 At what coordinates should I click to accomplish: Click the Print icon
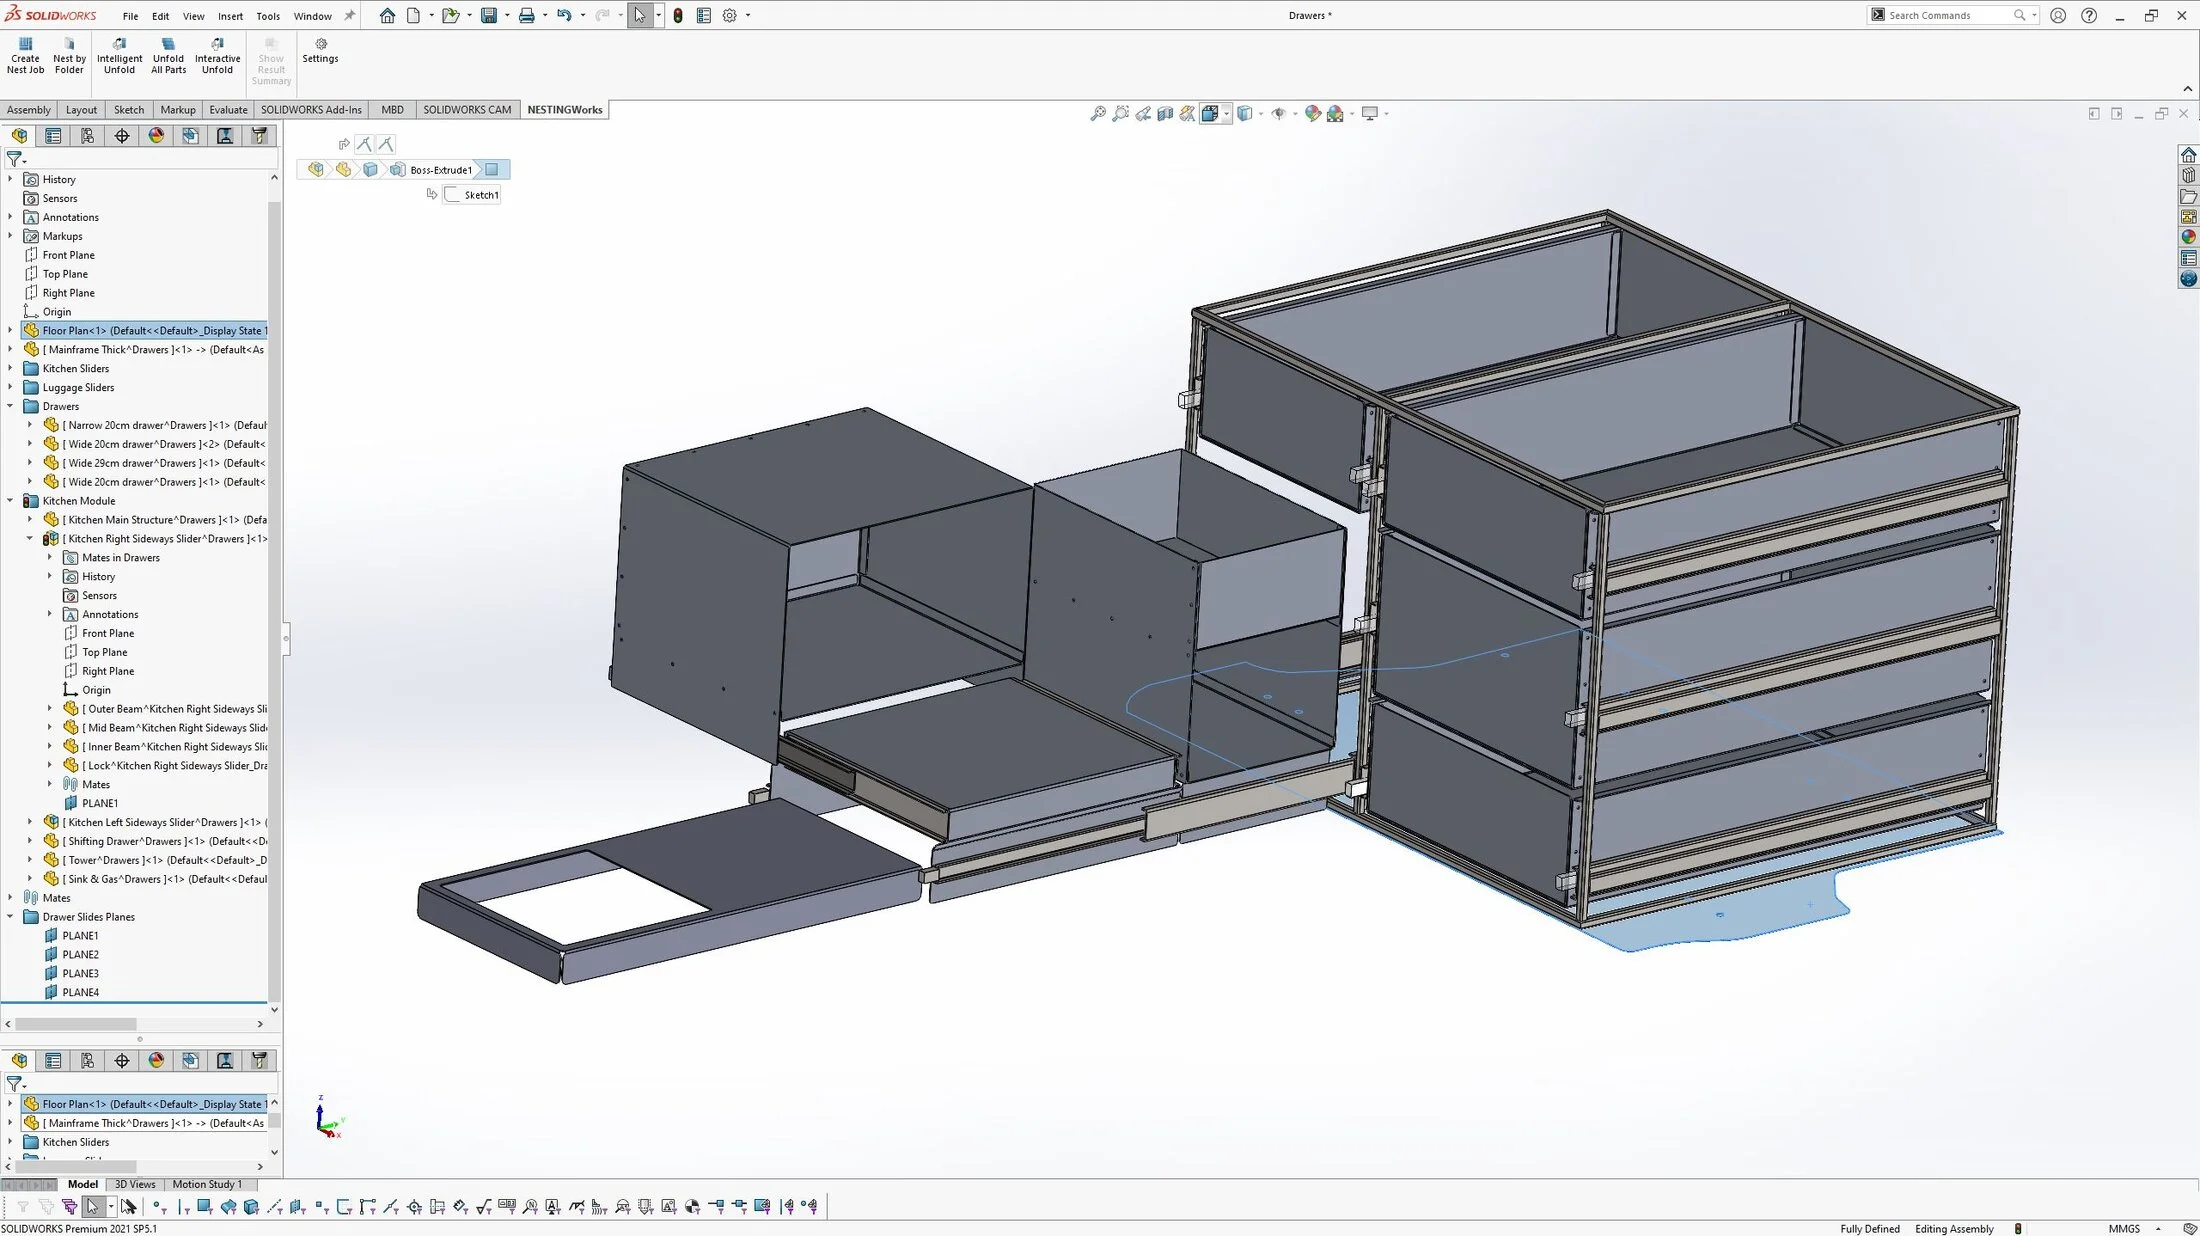(x=526, y=15)
